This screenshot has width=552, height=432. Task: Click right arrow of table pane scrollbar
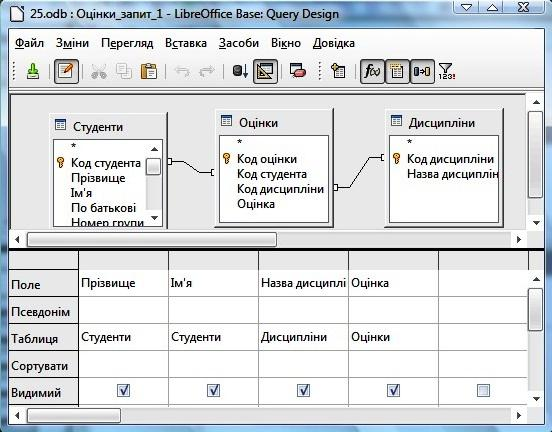pyautogui.click(x=519, y=239)
